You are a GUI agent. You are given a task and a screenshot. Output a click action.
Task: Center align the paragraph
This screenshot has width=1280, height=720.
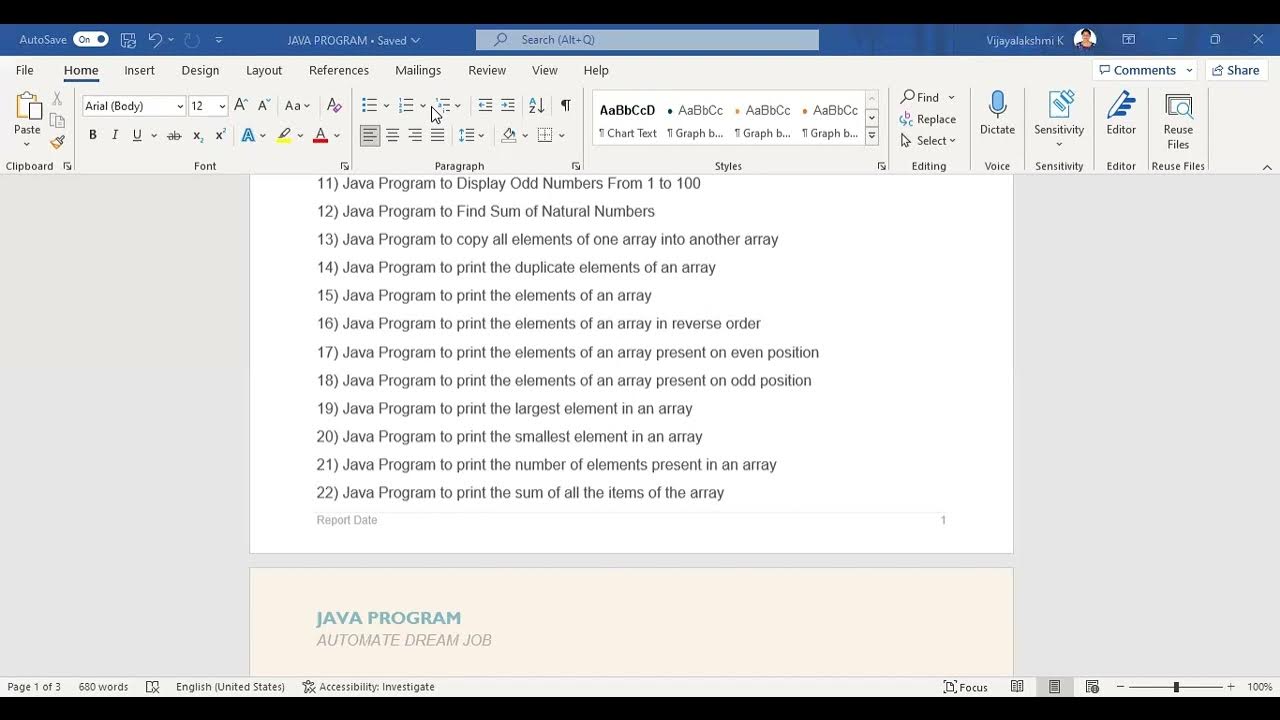coord(393,135)
